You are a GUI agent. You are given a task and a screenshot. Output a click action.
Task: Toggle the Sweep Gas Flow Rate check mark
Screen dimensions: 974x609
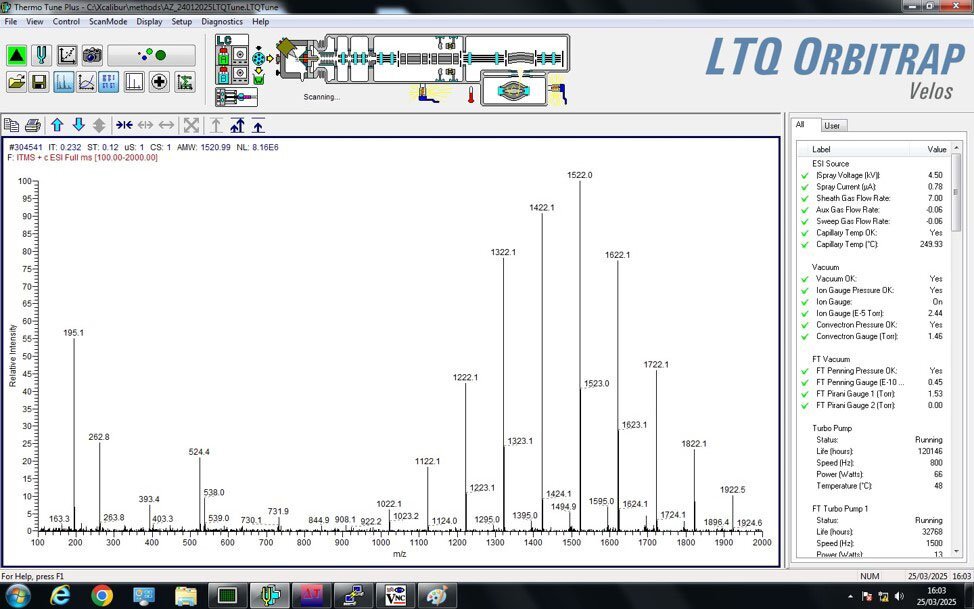[805, 222]
